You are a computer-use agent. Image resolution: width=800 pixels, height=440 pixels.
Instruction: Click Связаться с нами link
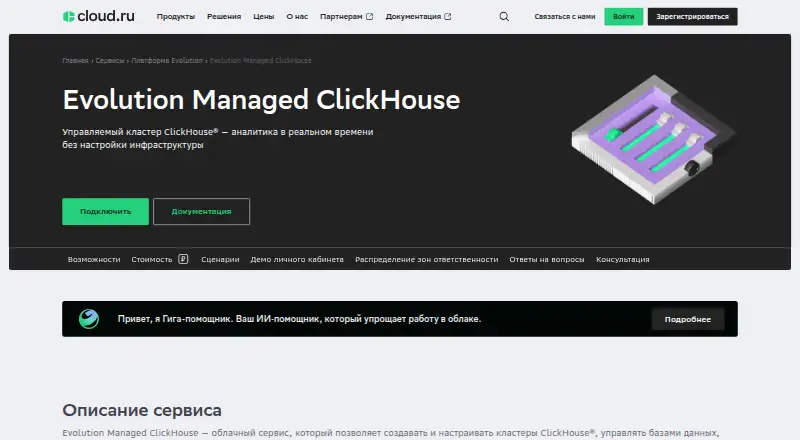565,16
